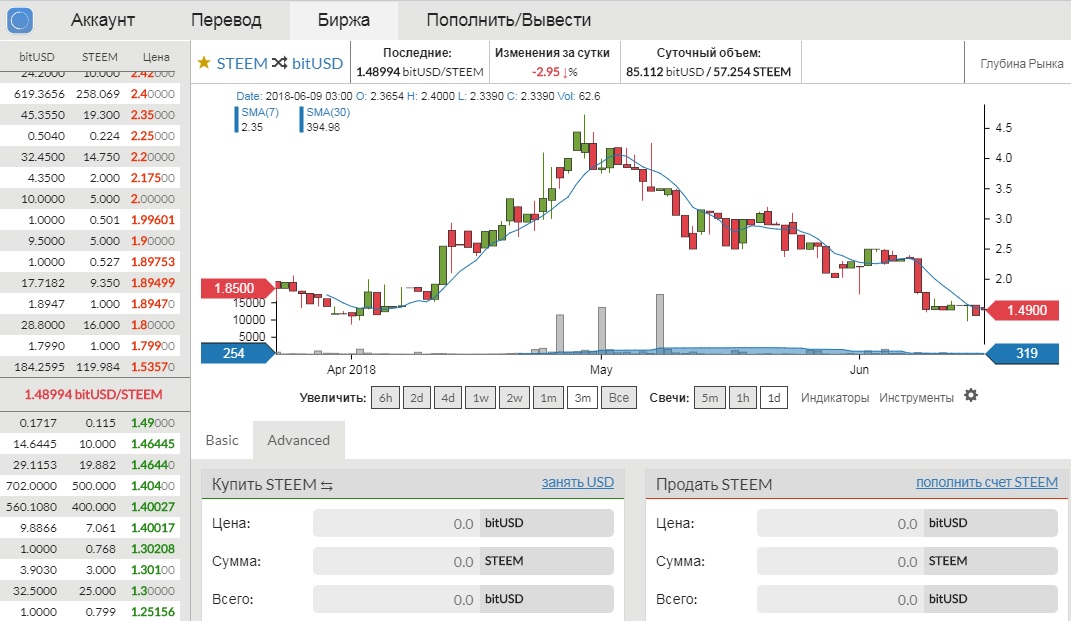Viewport: 1071px width, 621px height.
Task: Click the bitUSD asset name in header
Action: tap(318, 63)
